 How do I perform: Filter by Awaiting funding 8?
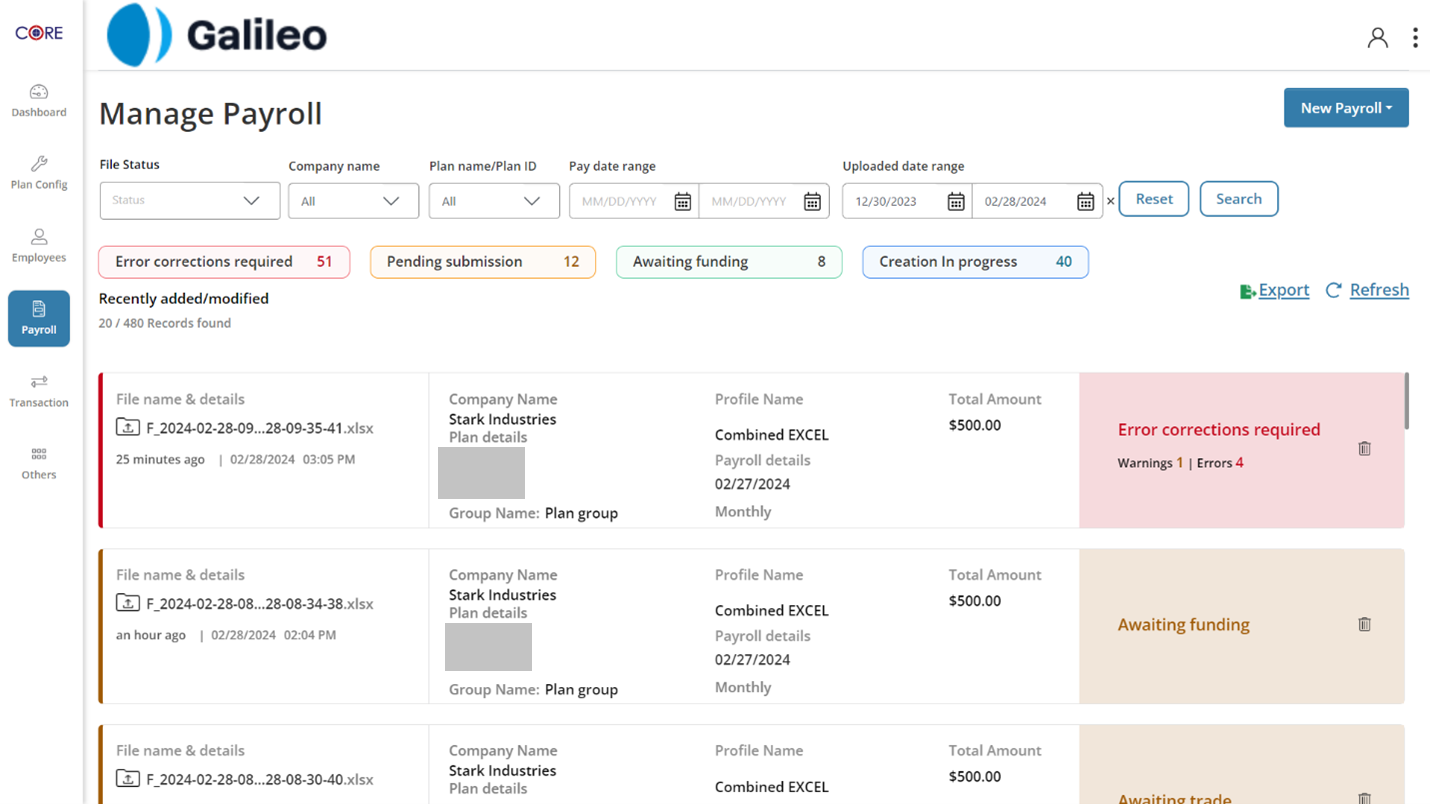tap(729, 262)
